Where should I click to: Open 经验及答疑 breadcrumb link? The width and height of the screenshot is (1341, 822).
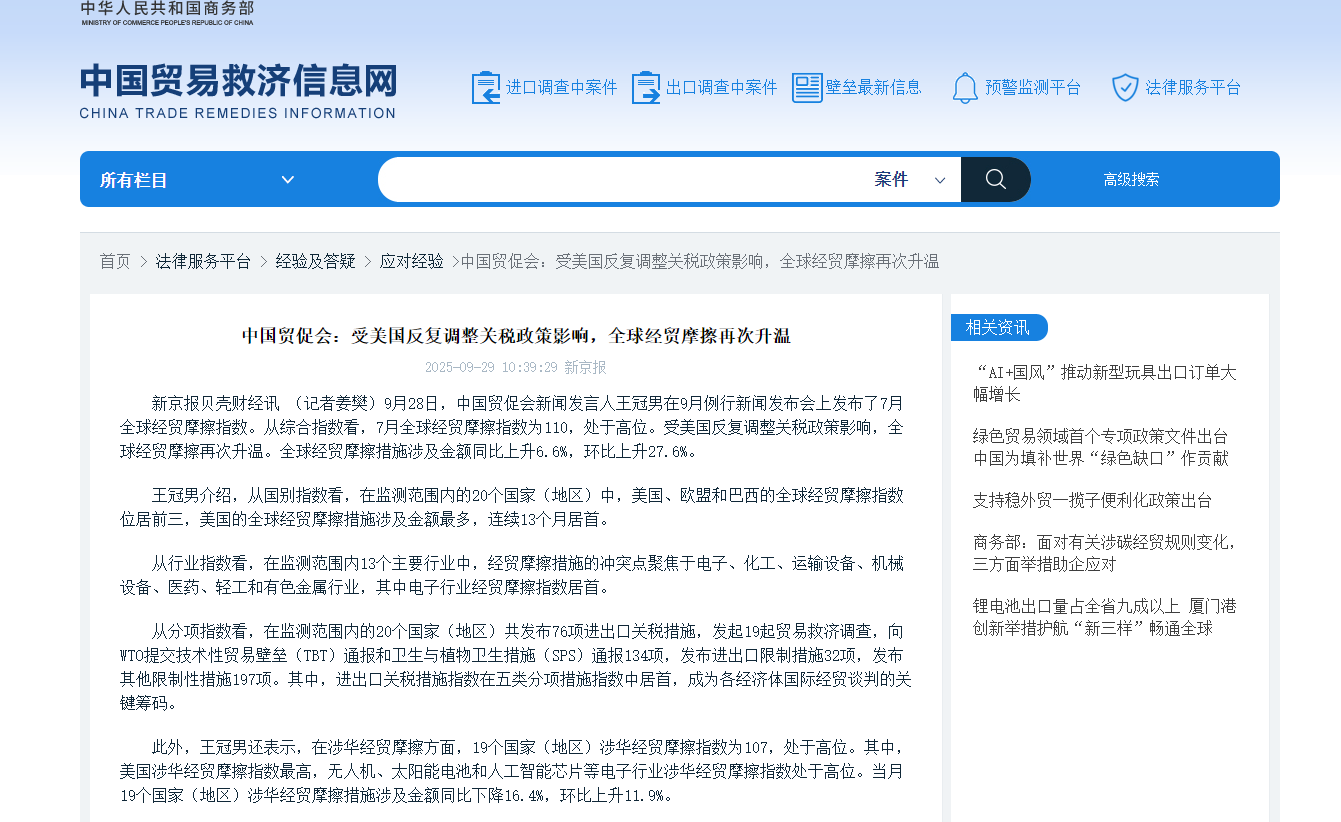(315, 262)
